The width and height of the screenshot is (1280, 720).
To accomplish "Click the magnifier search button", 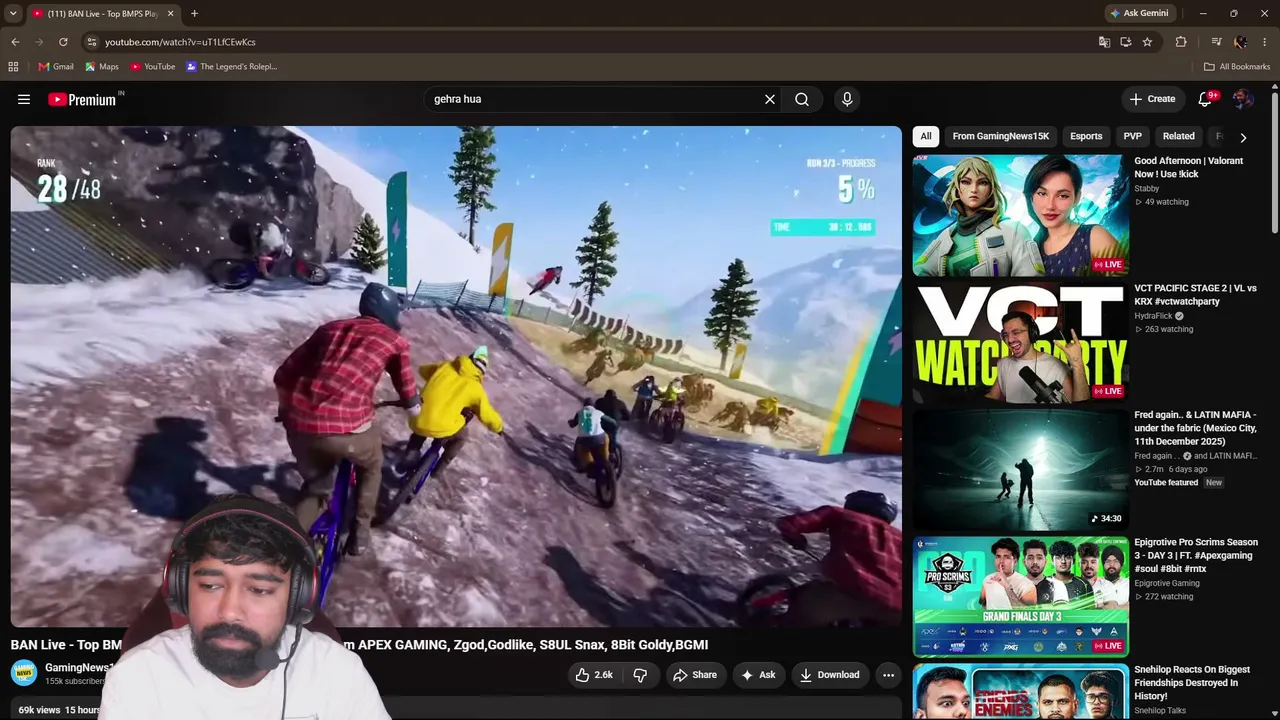I will pos(802,99).
